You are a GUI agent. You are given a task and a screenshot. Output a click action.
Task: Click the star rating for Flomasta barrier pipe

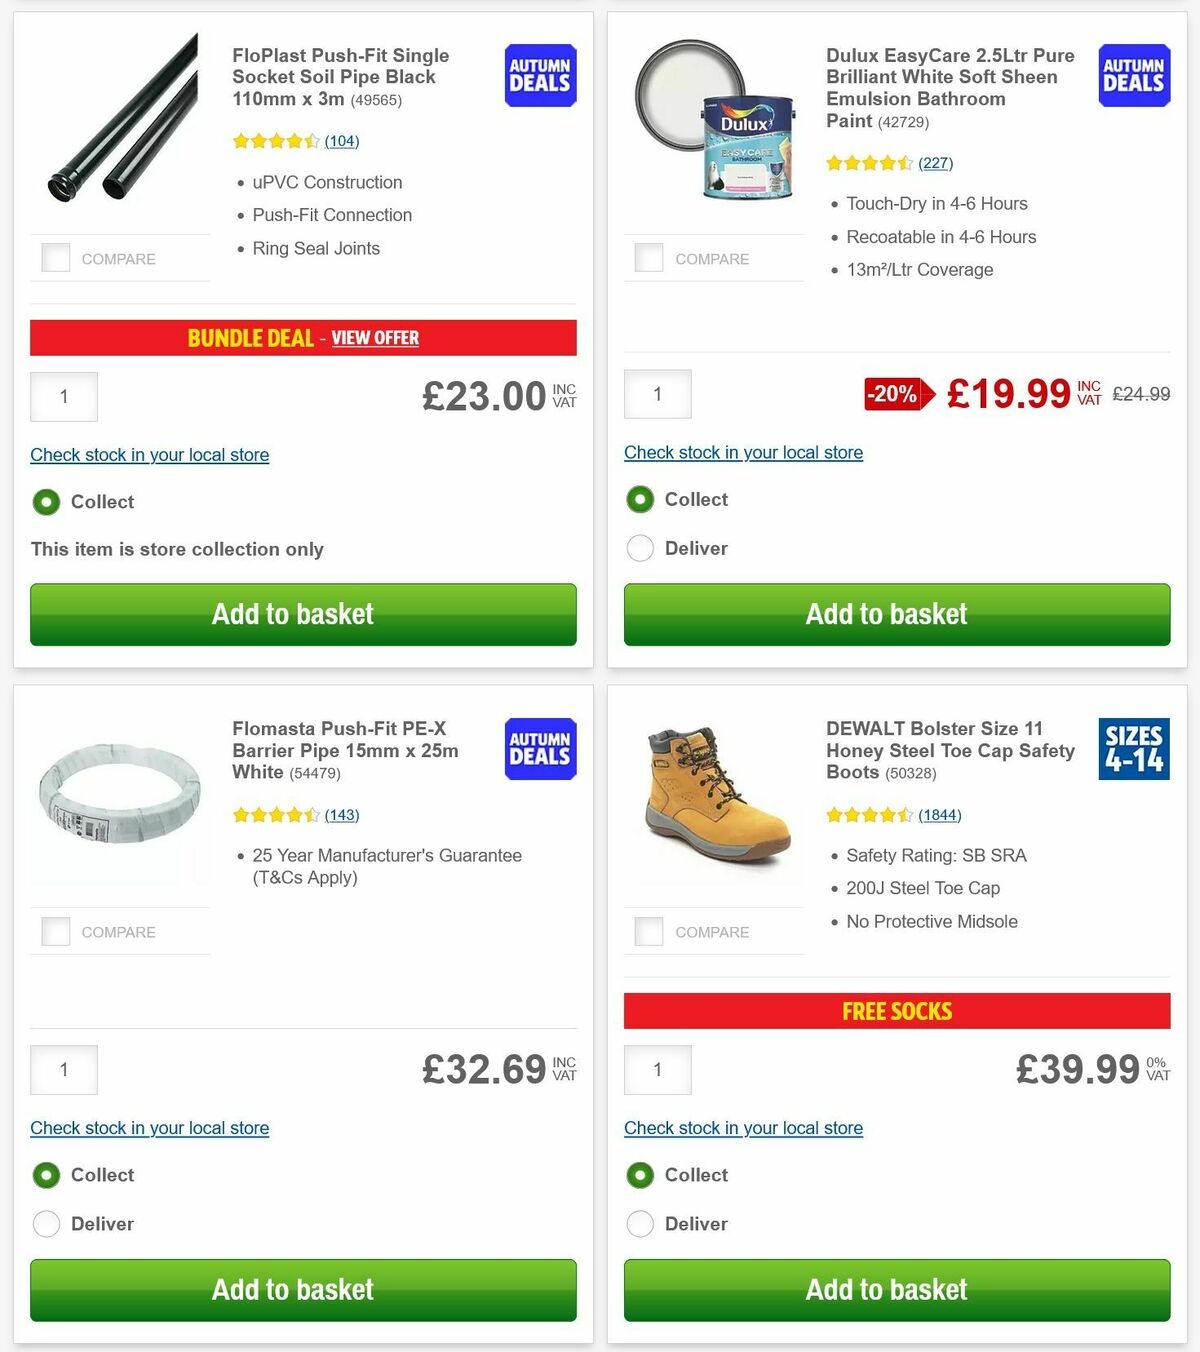point(277,815)
